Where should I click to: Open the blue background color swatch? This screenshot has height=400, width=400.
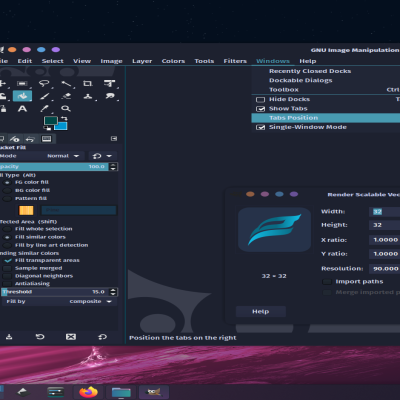click(62, 126)
